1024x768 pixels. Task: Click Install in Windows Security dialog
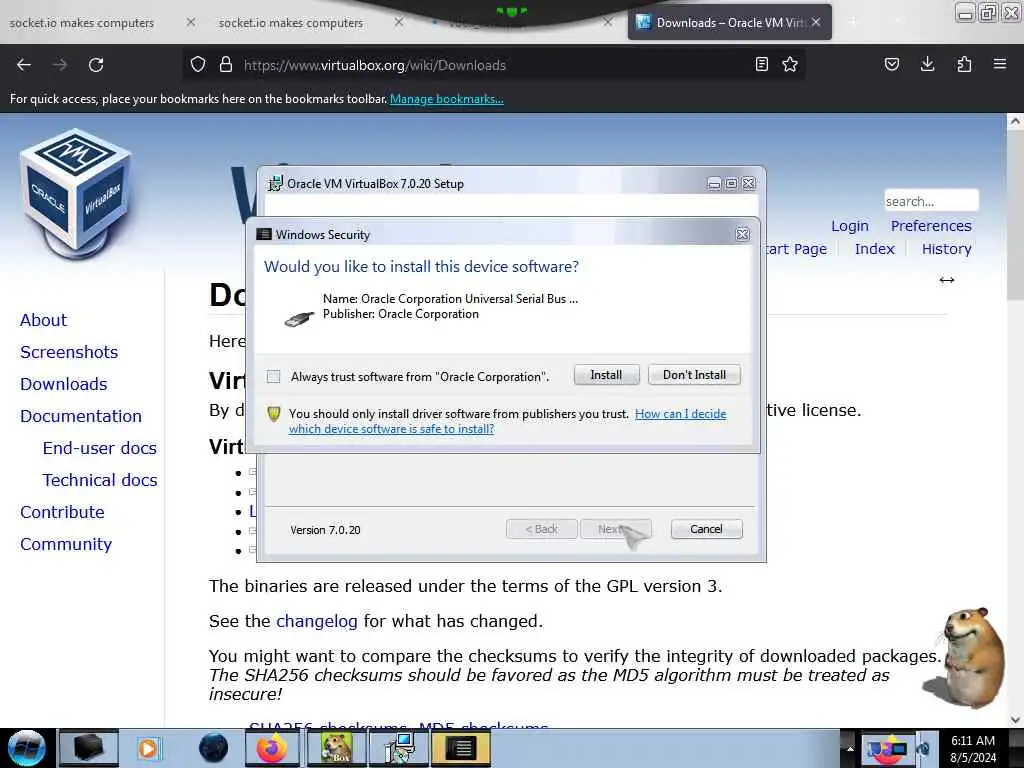click(606, 375)
